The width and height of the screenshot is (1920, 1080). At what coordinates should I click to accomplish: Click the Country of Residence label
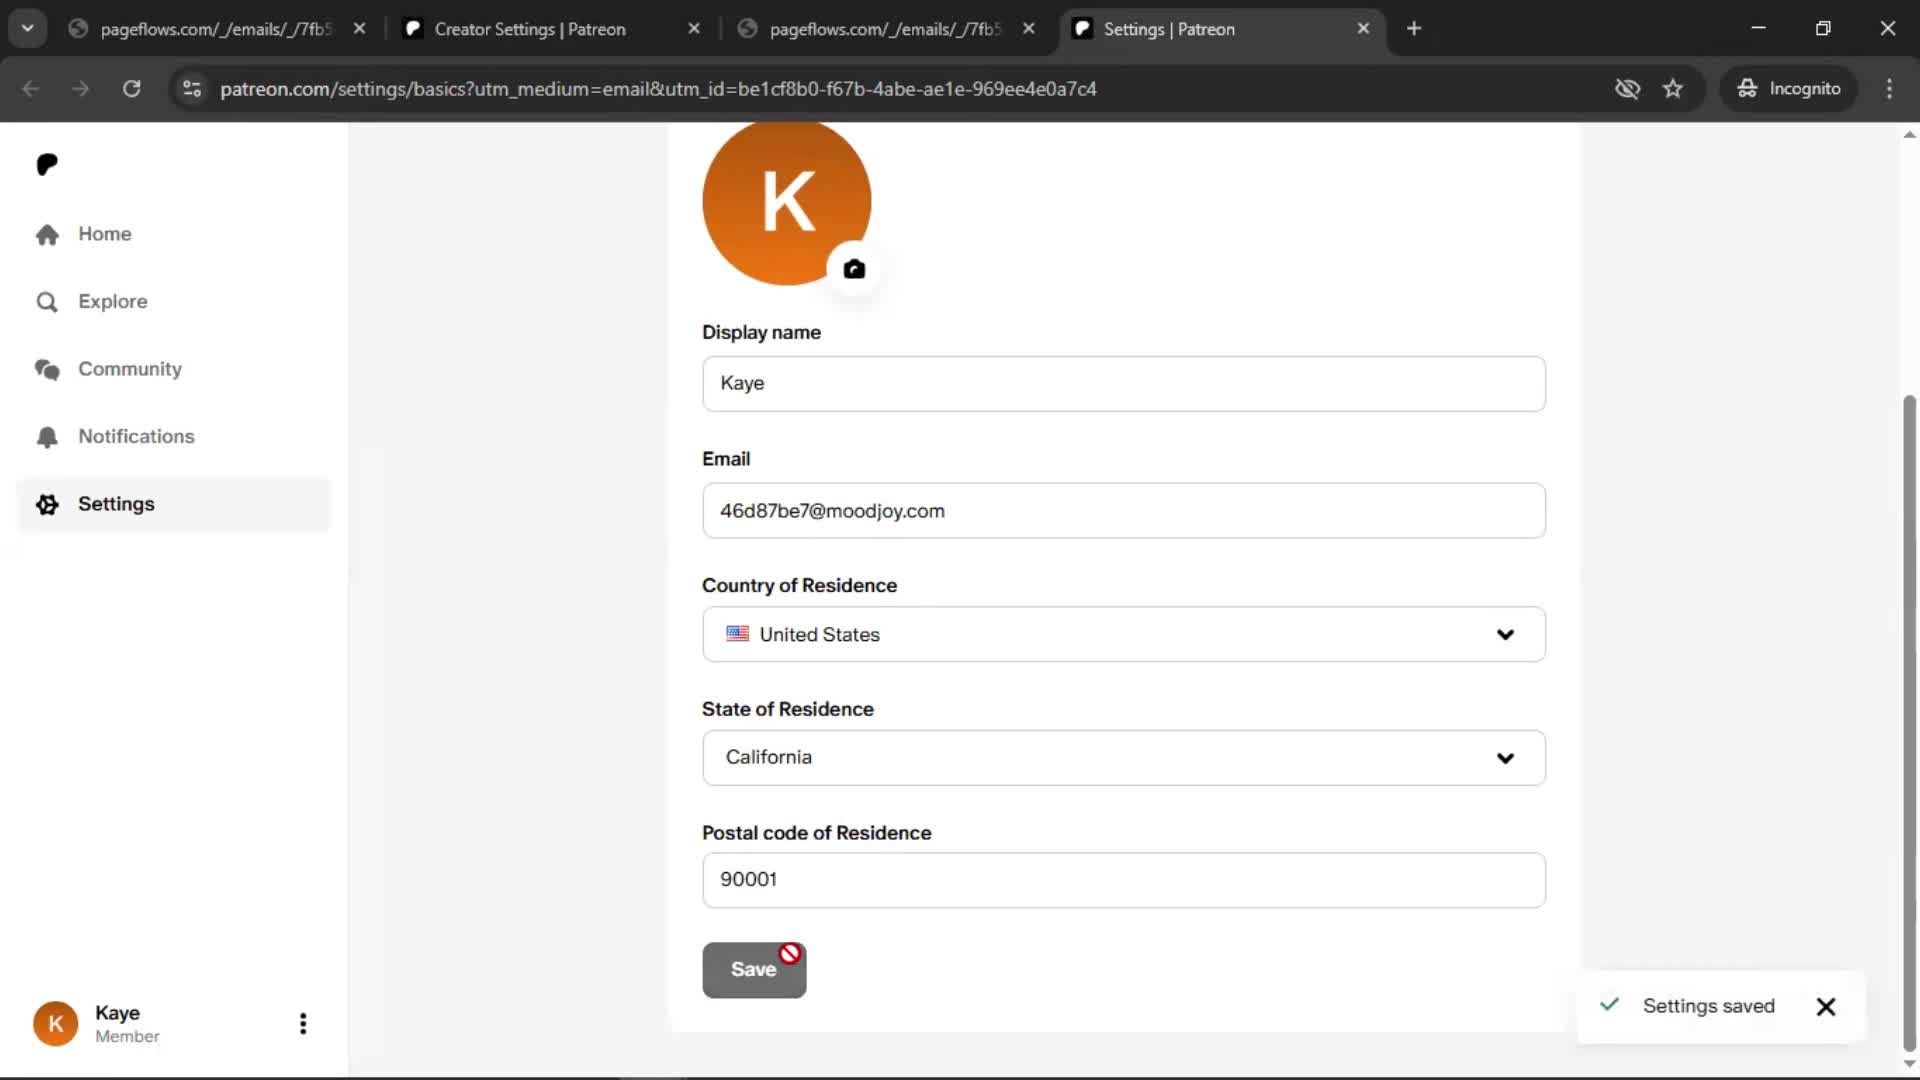pos(799,586)
